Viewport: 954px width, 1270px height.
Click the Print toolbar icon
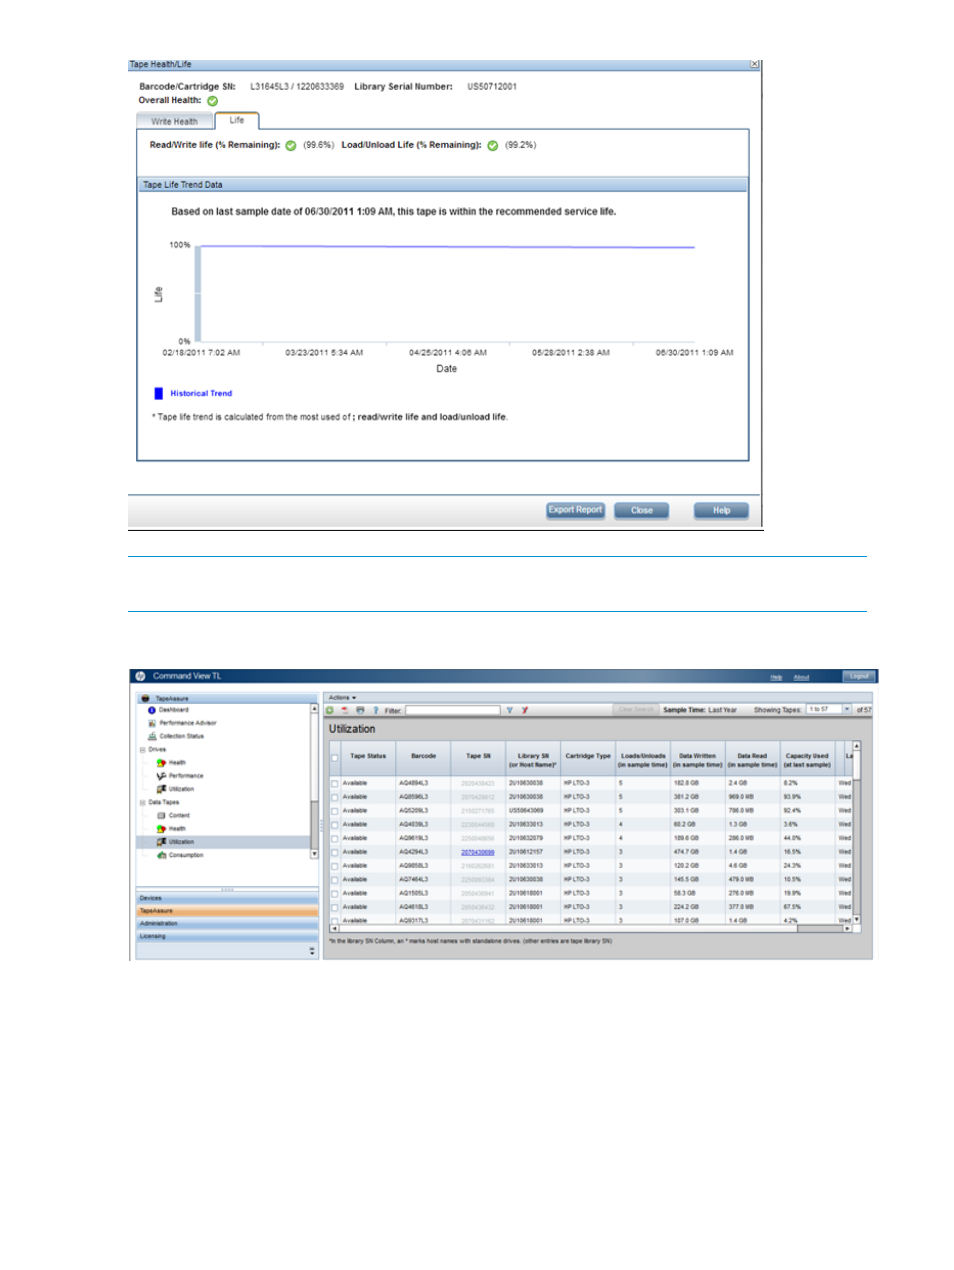click(360, 711)
